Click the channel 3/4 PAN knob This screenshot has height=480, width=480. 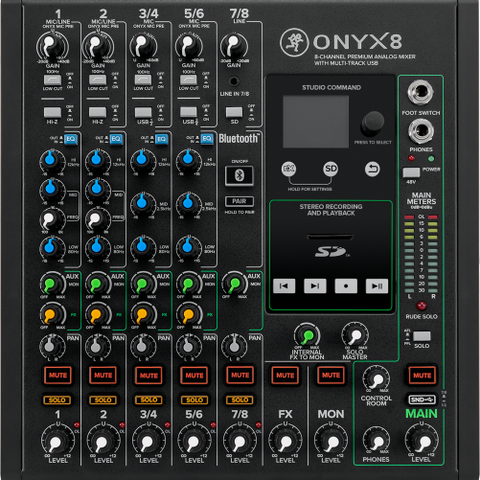click(143, 347)
